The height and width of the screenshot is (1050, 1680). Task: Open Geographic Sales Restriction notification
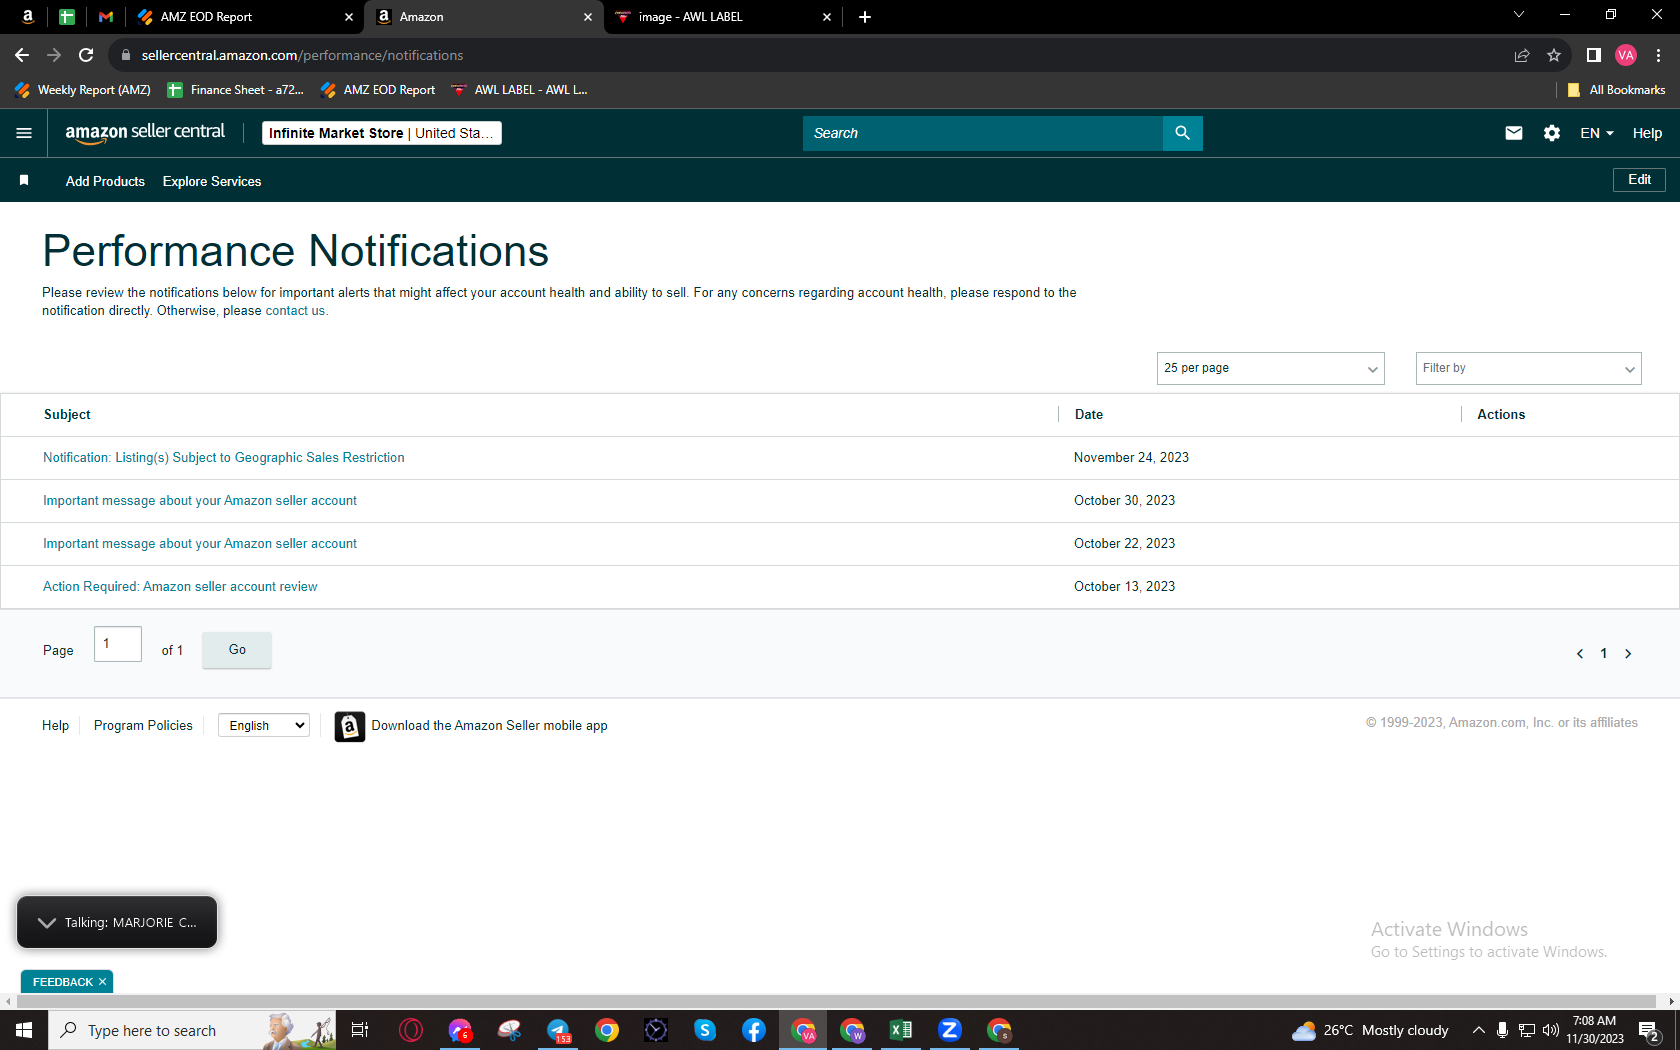pos(224,458)
